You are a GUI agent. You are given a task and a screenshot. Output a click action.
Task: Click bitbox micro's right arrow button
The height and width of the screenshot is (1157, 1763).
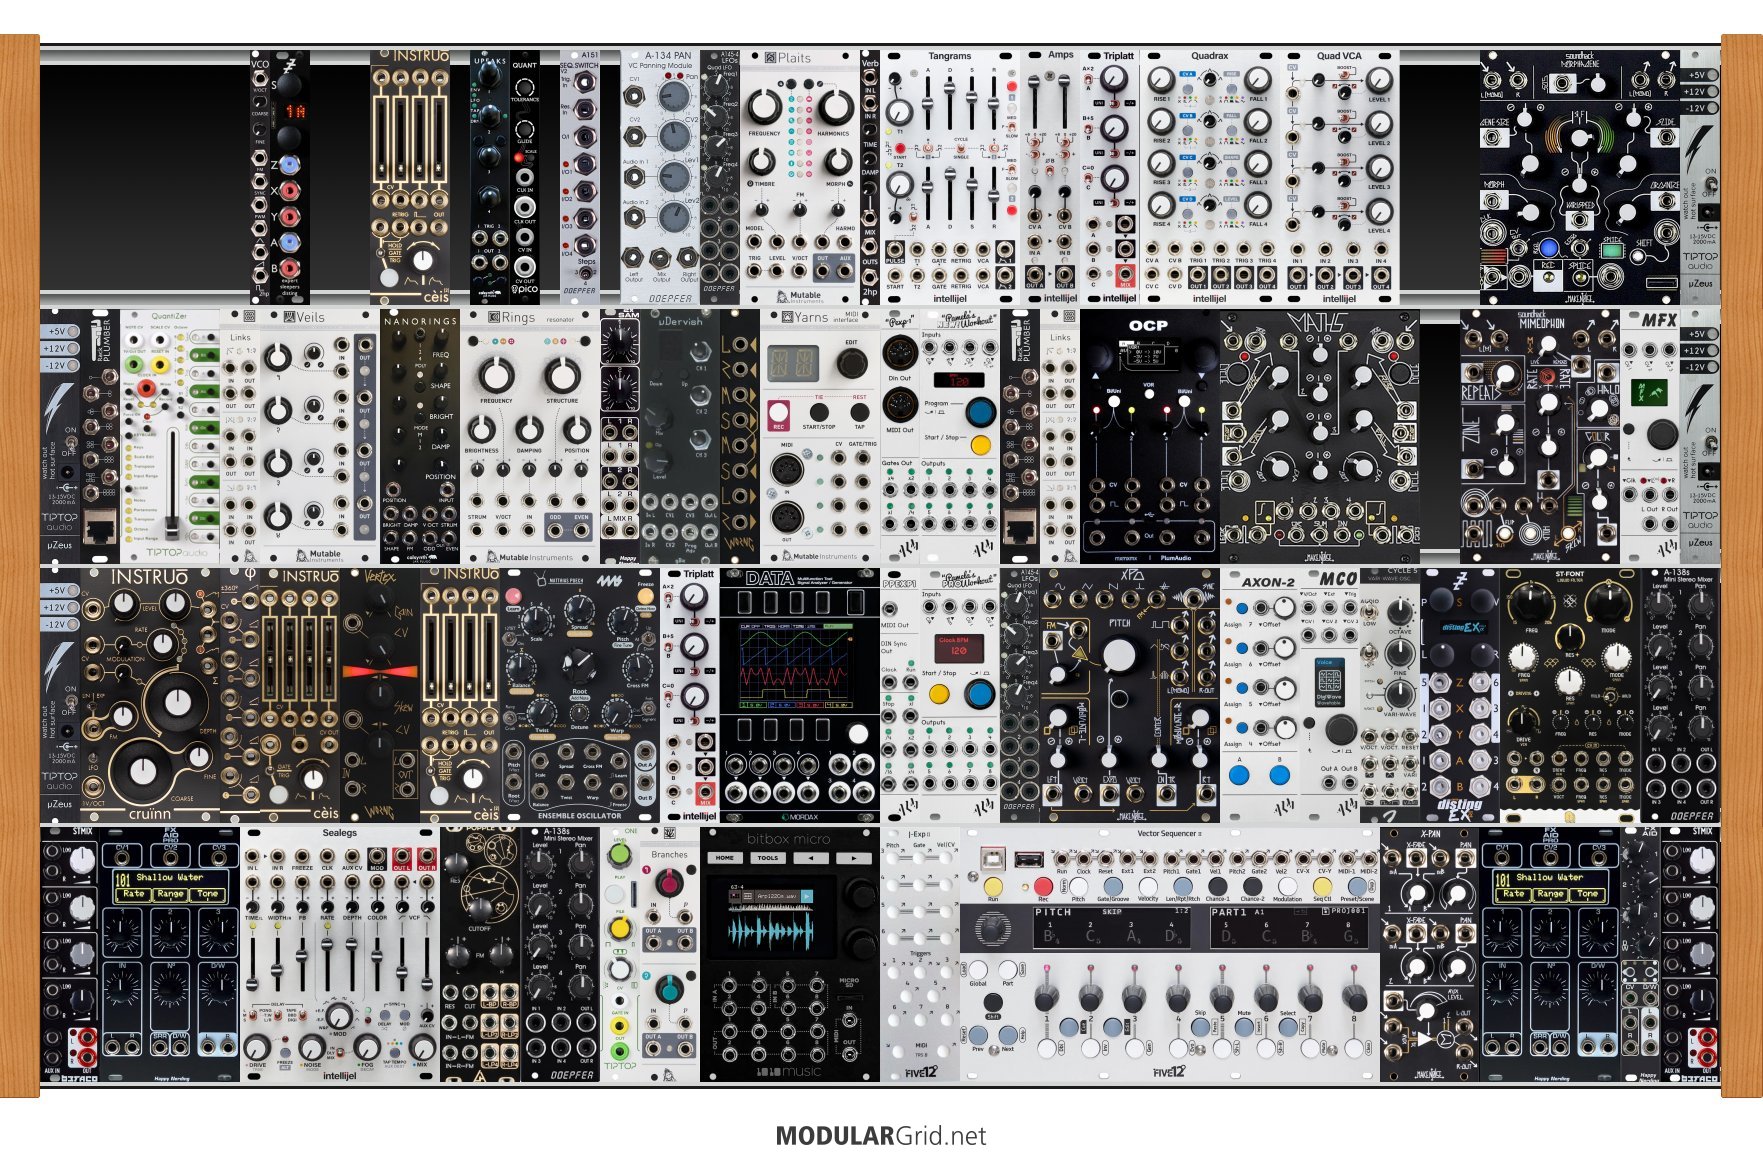pos(853,858)
